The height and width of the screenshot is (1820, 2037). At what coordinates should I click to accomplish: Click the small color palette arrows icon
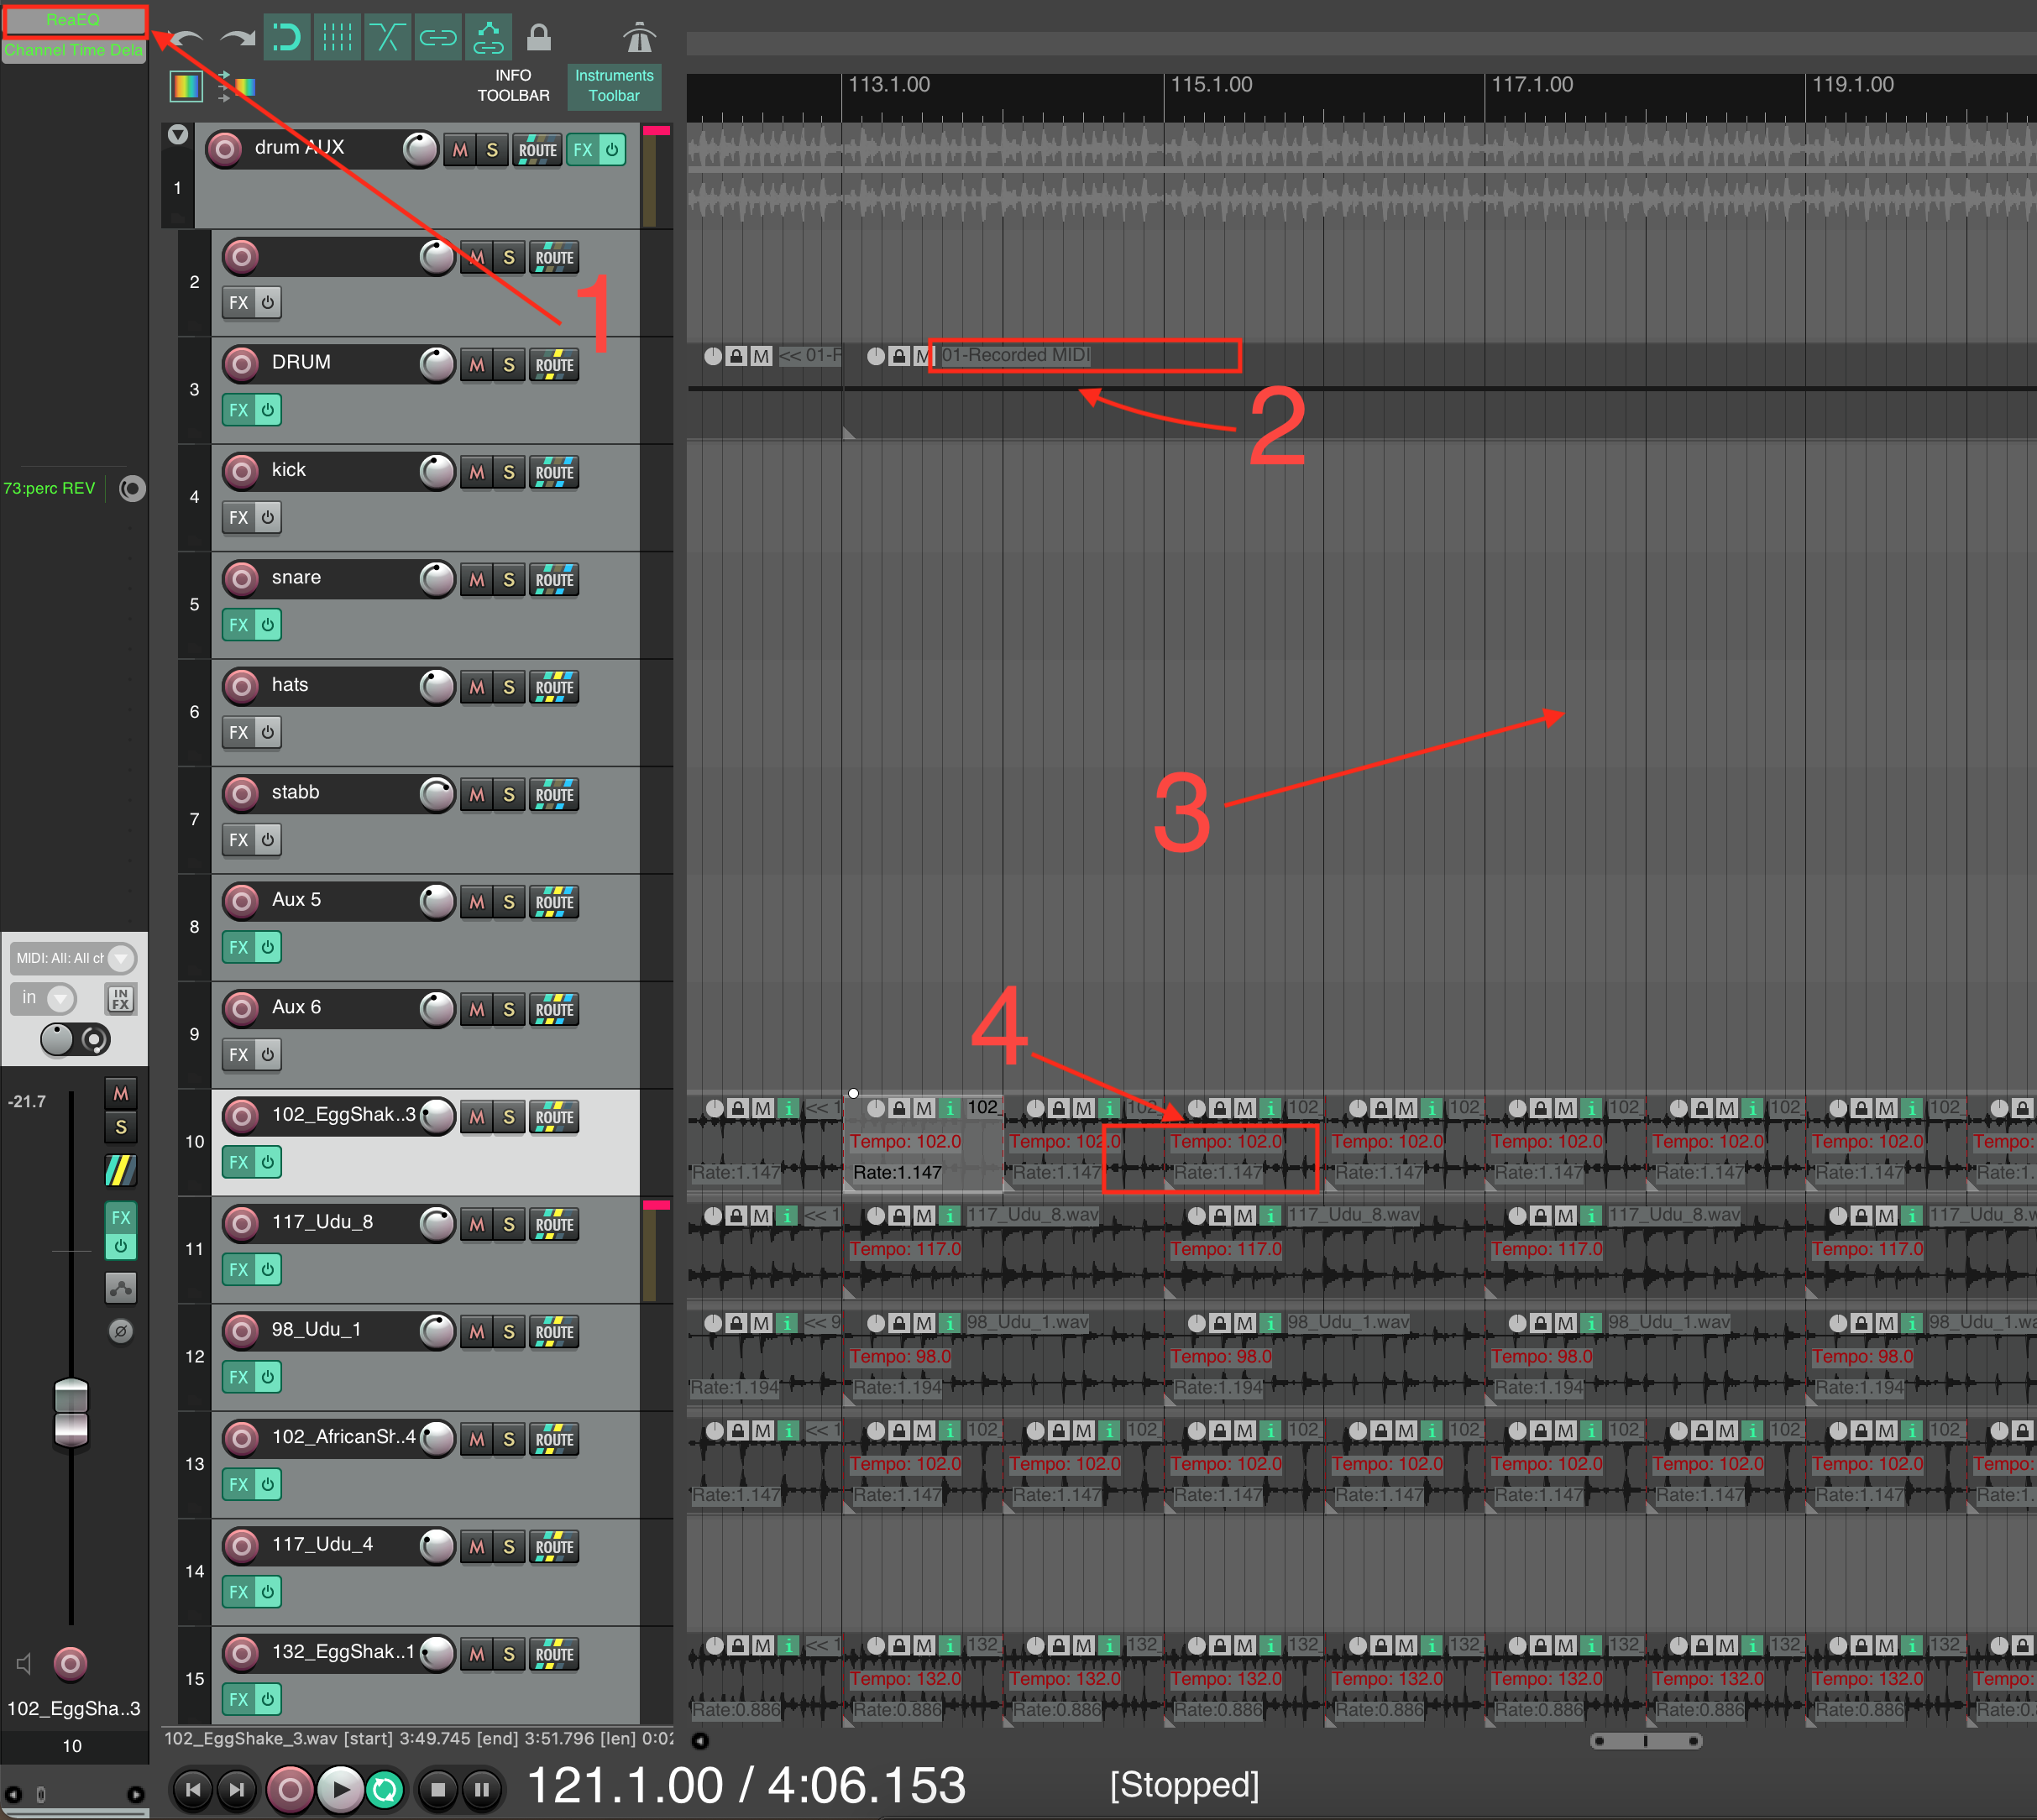[236, 87]
